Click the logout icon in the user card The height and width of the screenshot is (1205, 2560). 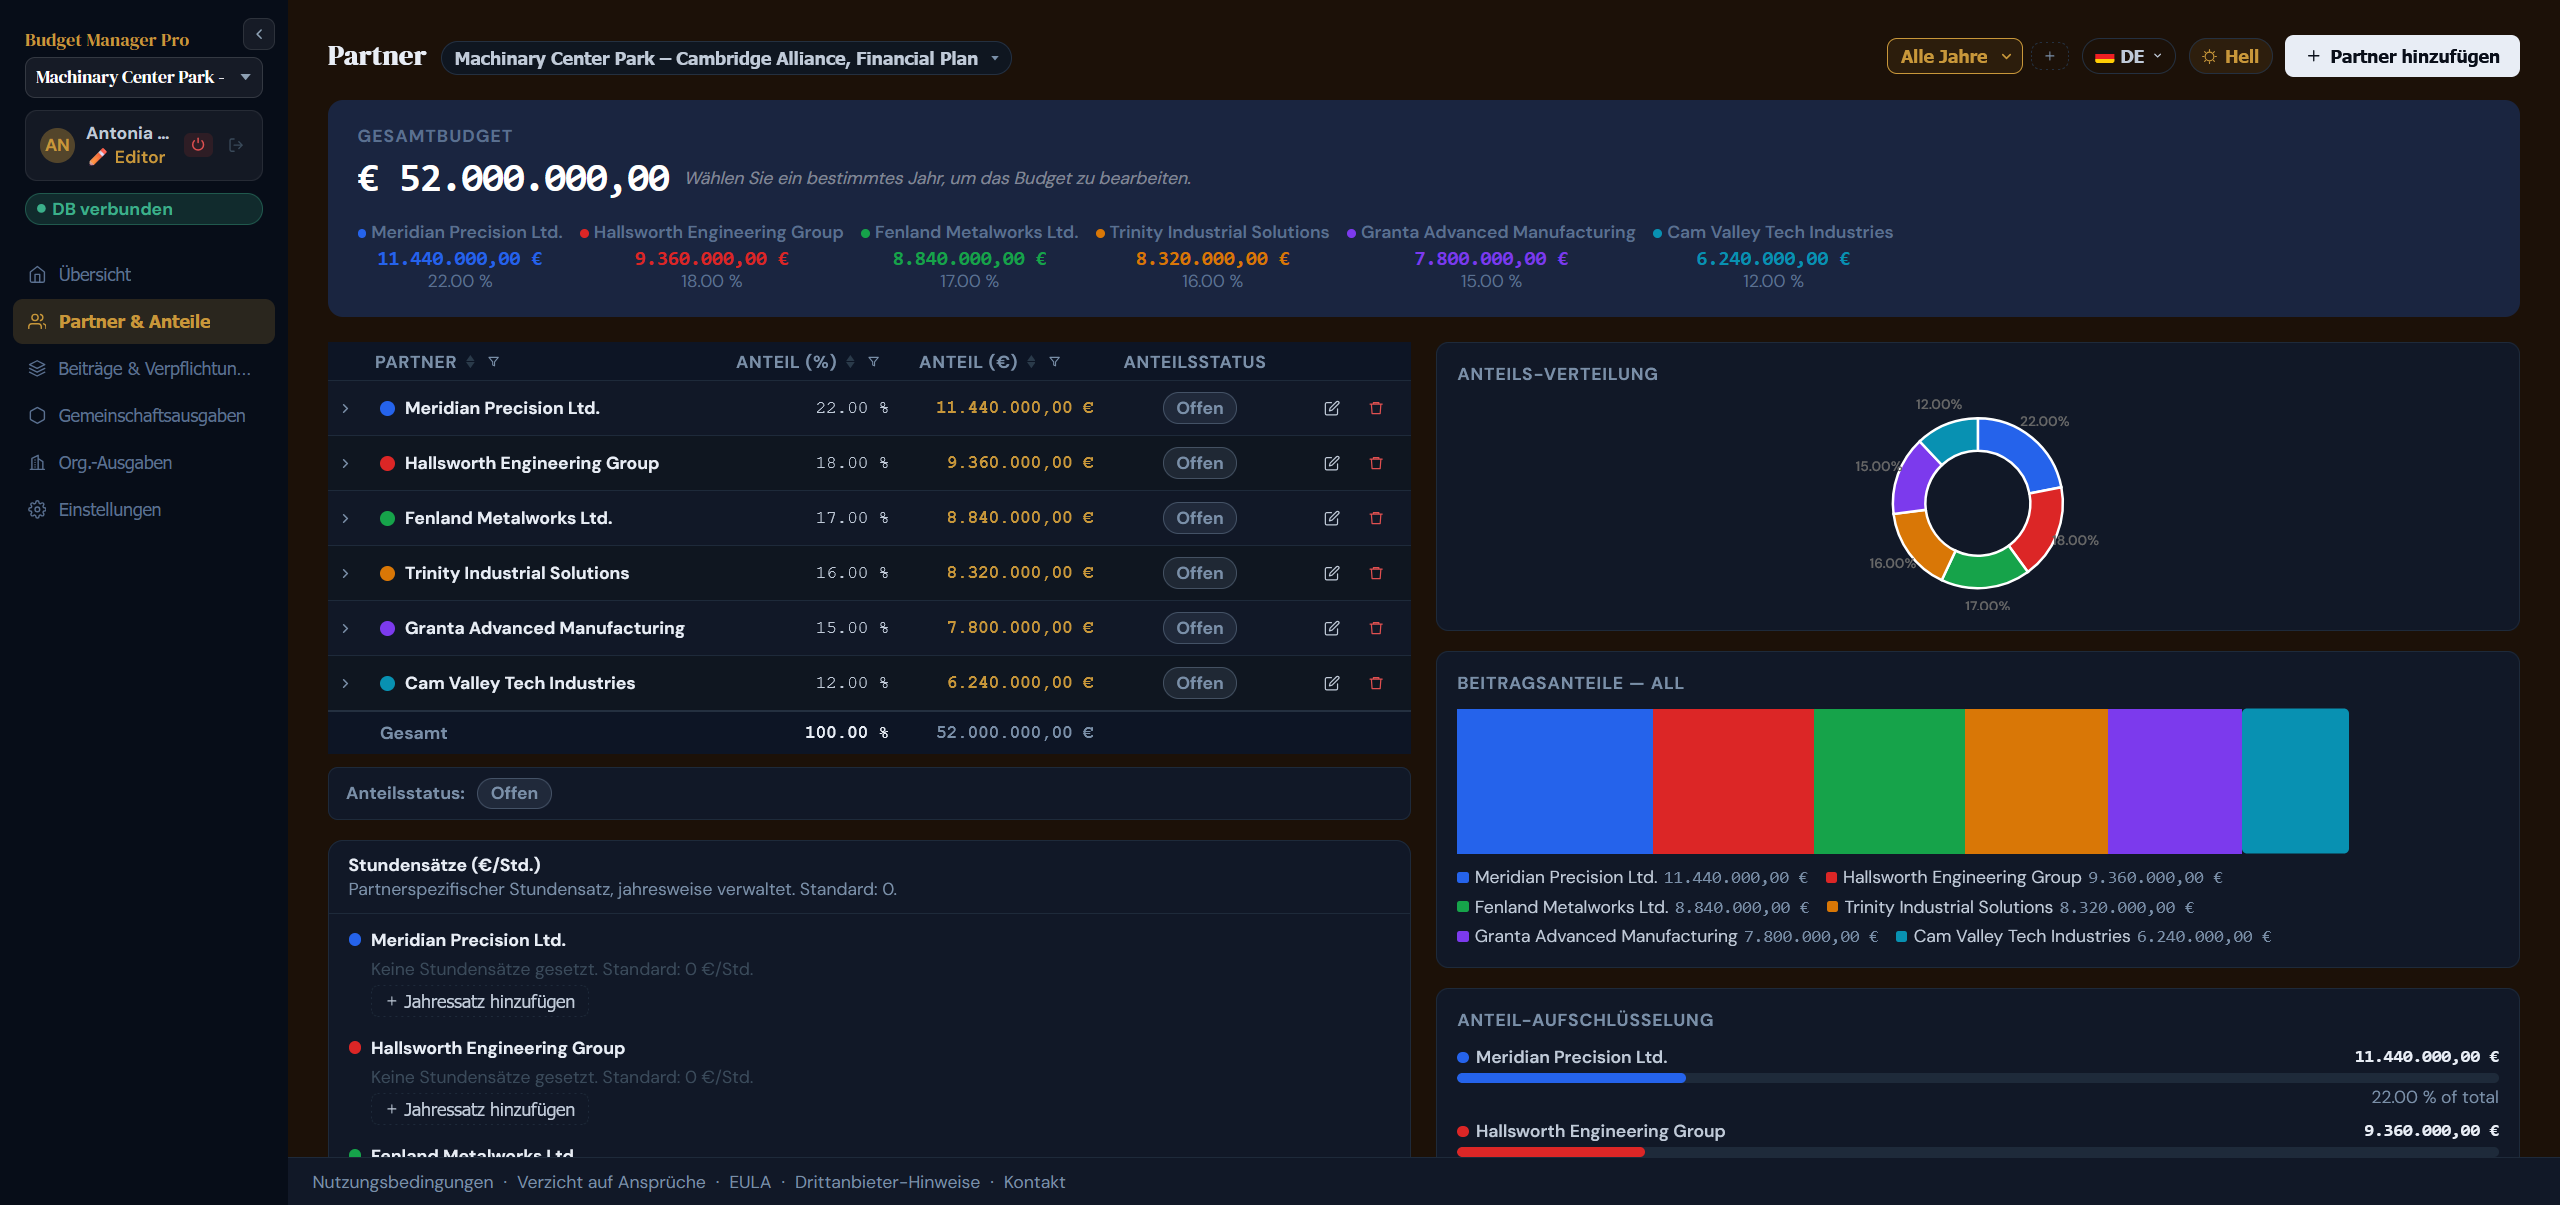(x=236, y=145)
